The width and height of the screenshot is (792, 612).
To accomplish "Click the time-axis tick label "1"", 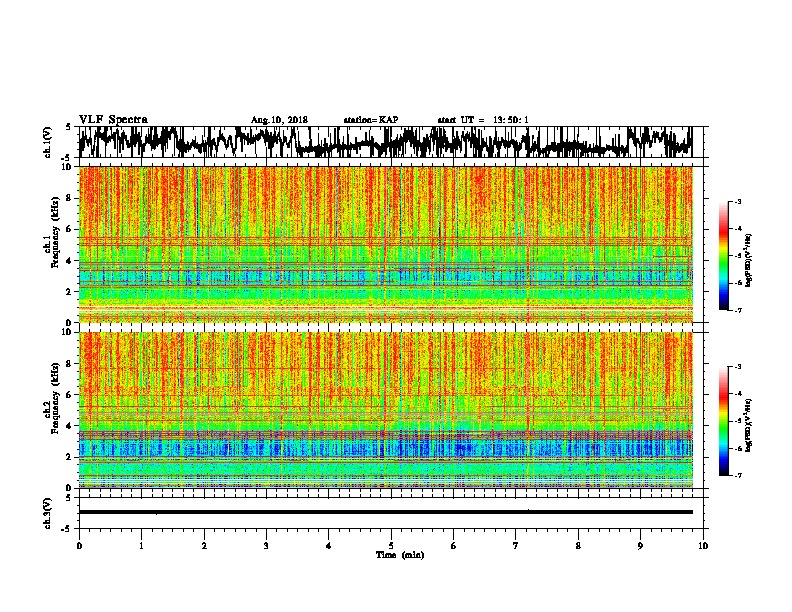I will pyautogui.click(x=141, y=546).
